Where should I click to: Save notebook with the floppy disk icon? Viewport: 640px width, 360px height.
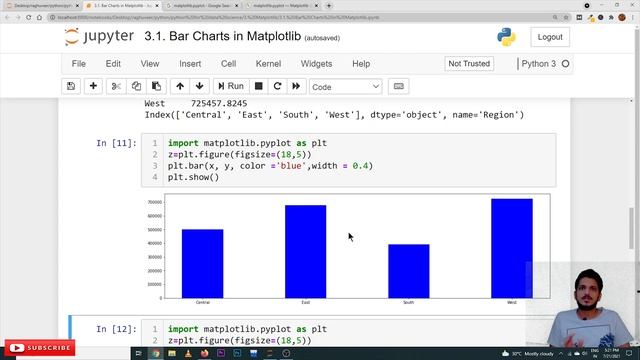point(71,86)
